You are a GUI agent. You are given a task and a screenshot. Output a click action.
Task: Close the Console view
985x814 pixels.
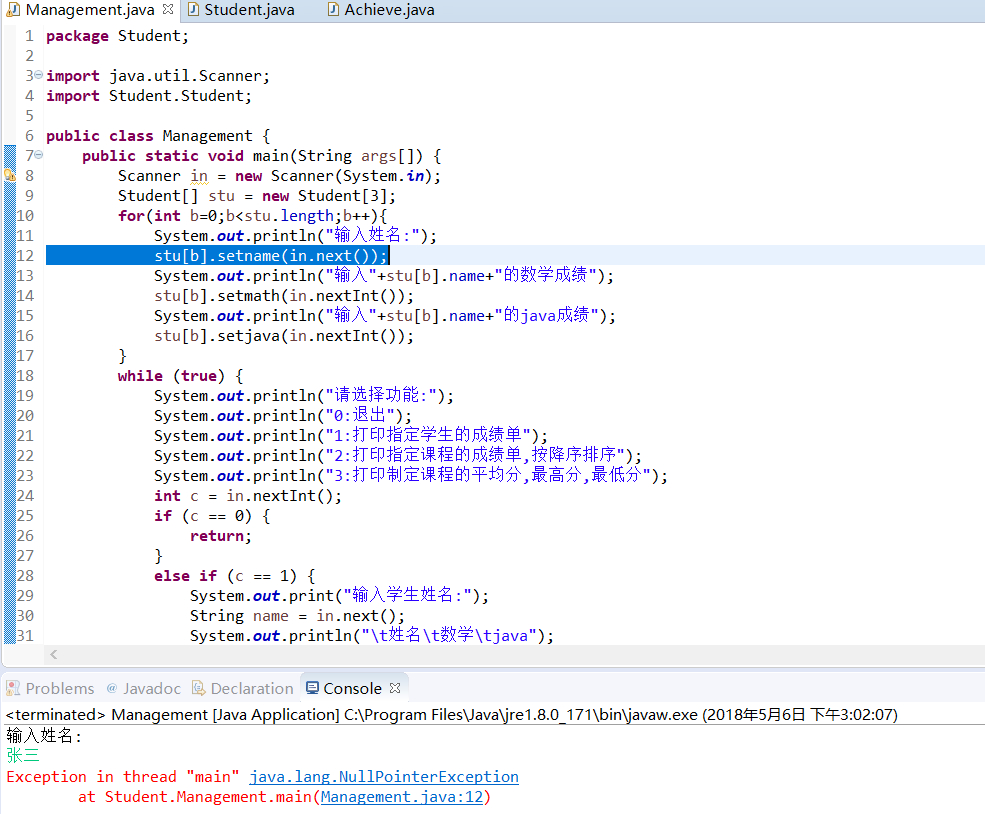(395, 688)
